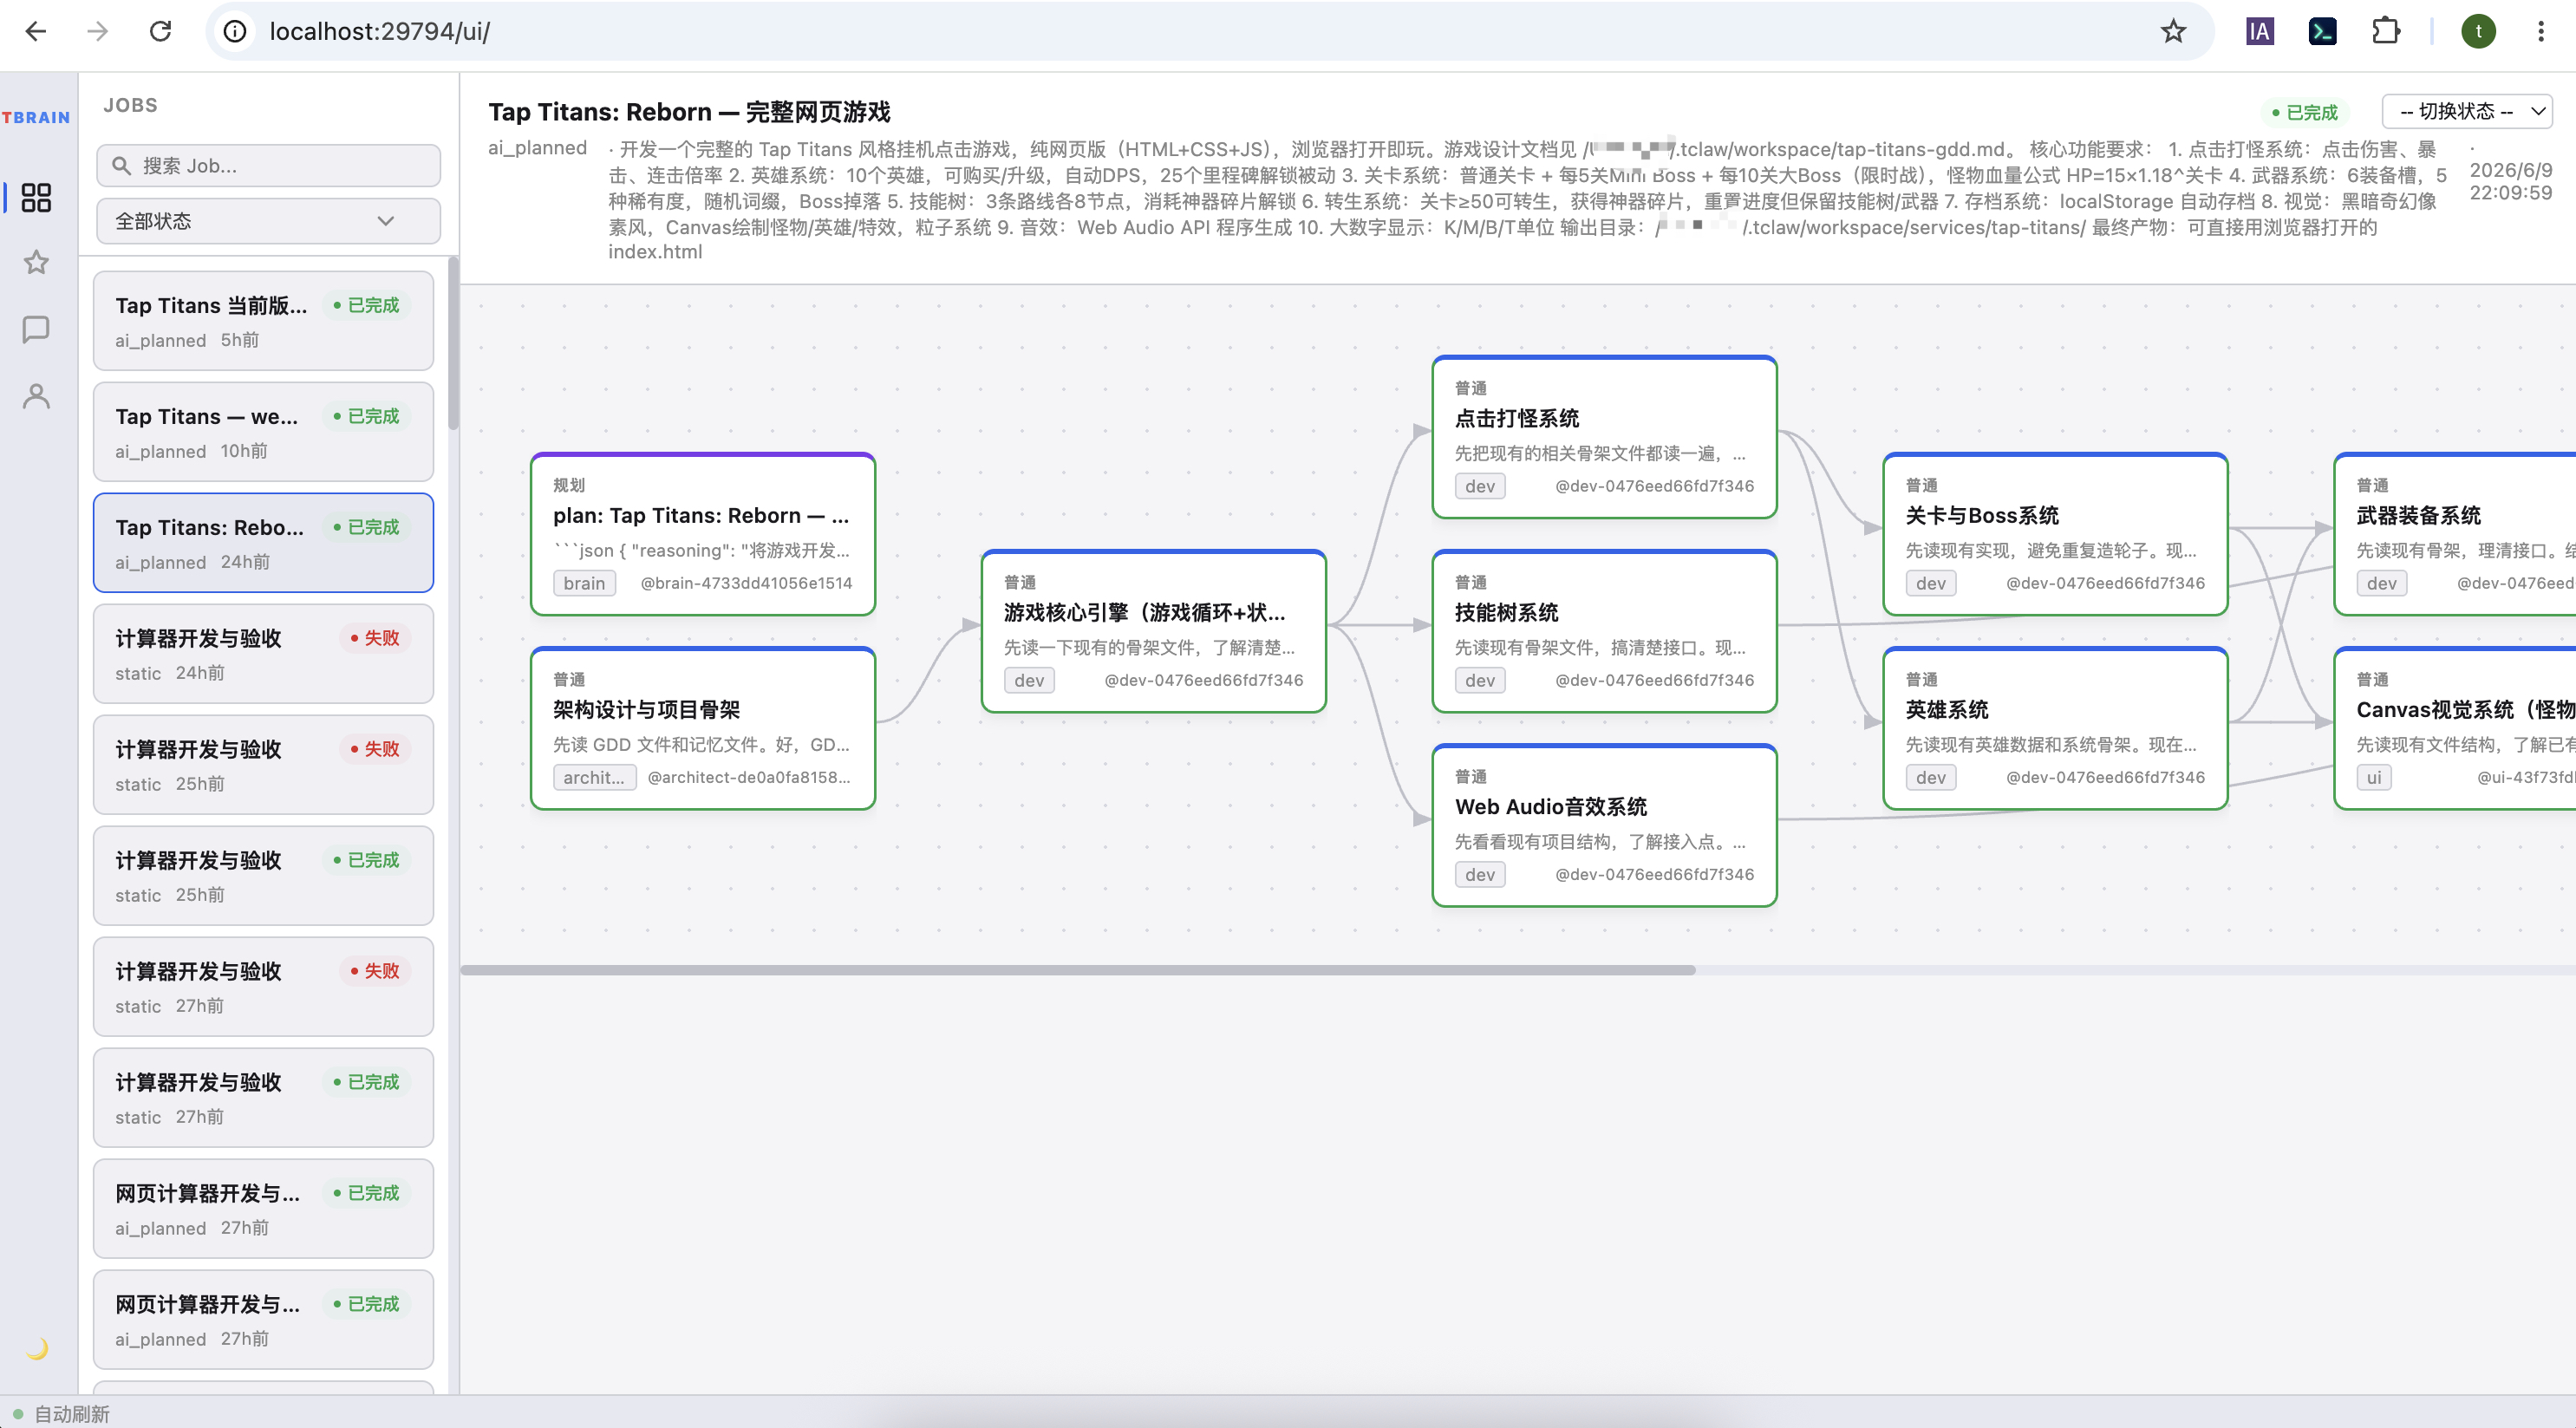Open the user profile sidebar icon

tap(36, 397)
